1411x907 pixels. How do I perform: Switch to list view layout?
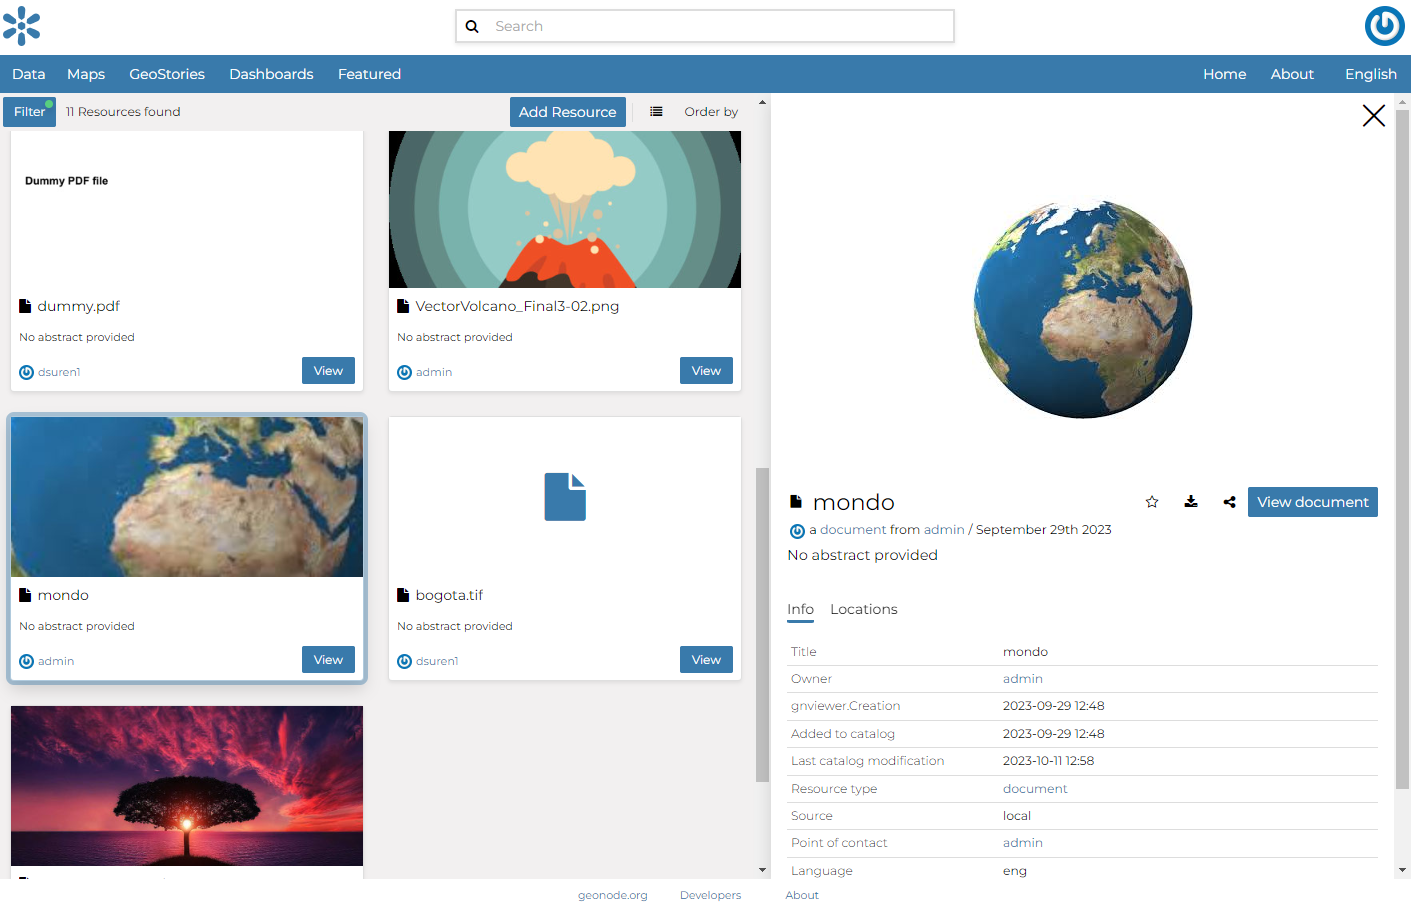656,111
